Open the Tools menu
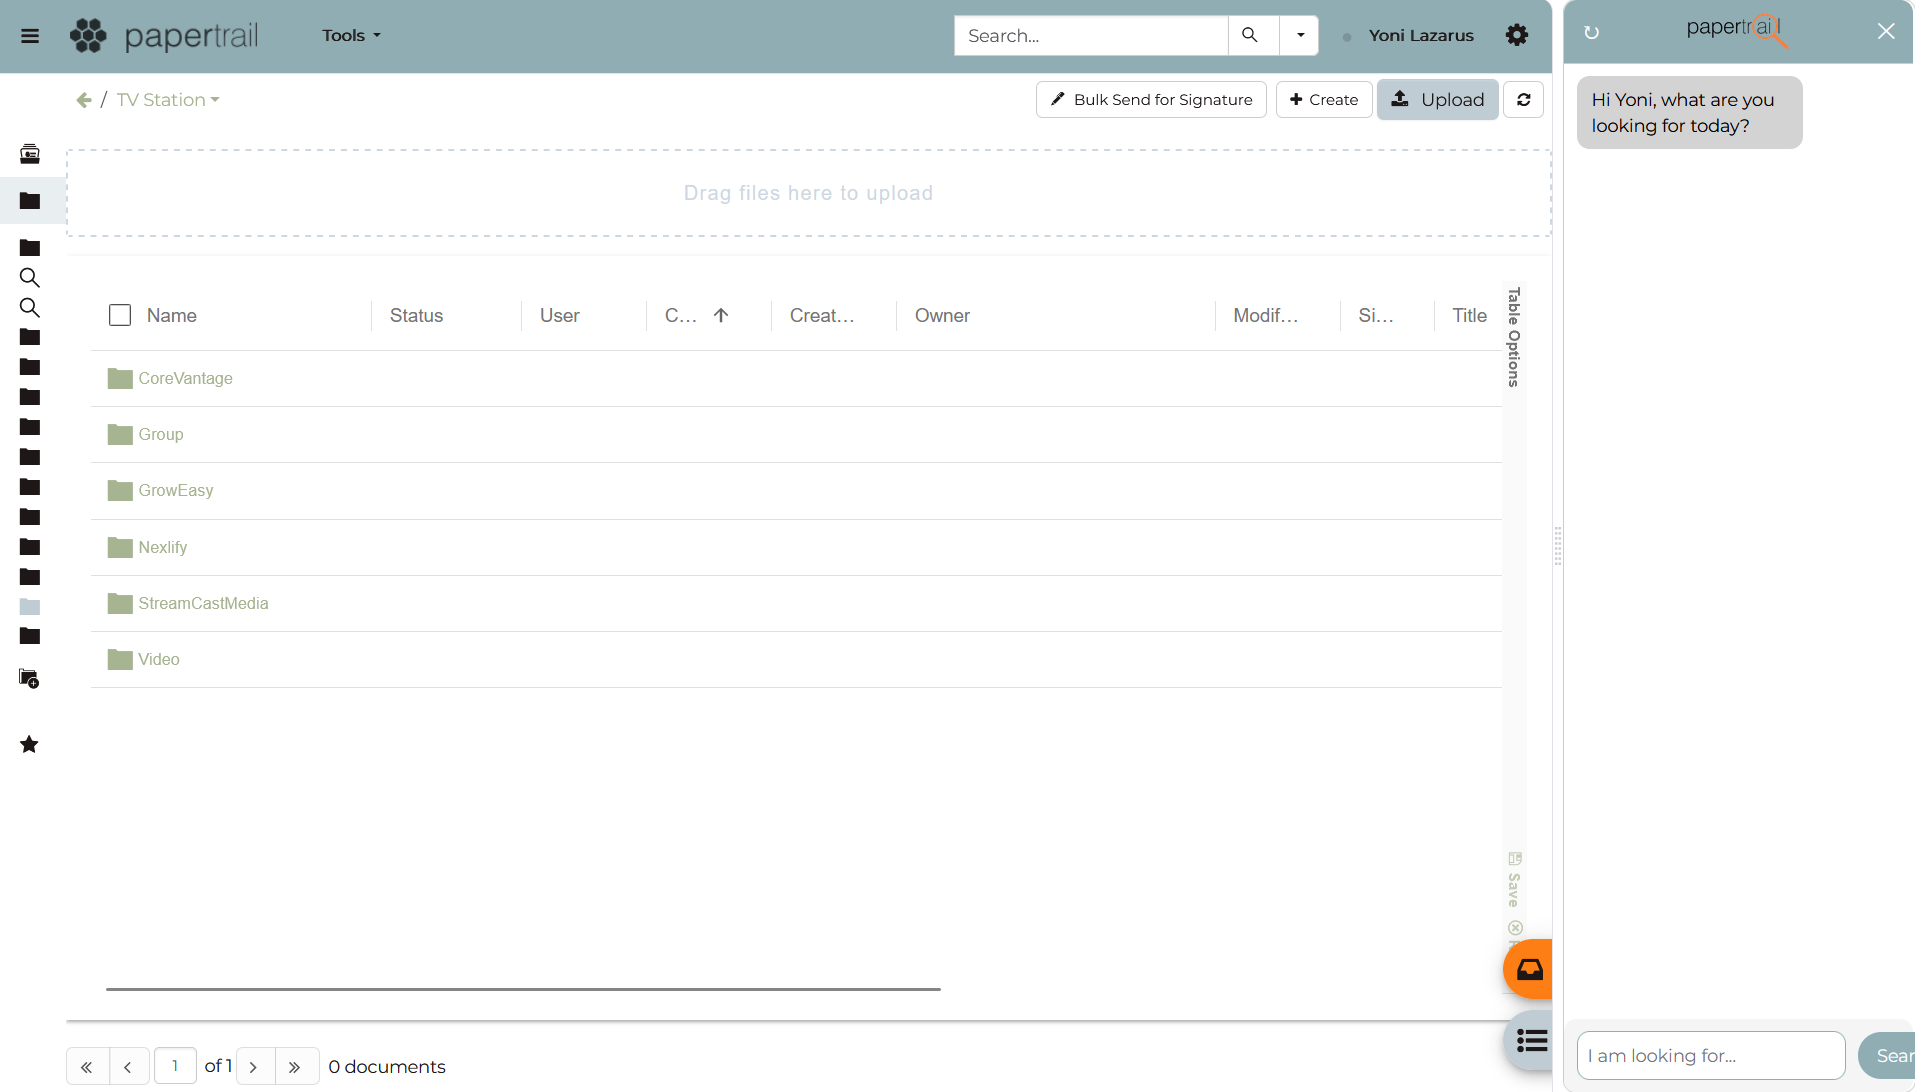 pyautogui.click(x=351, y=35)
